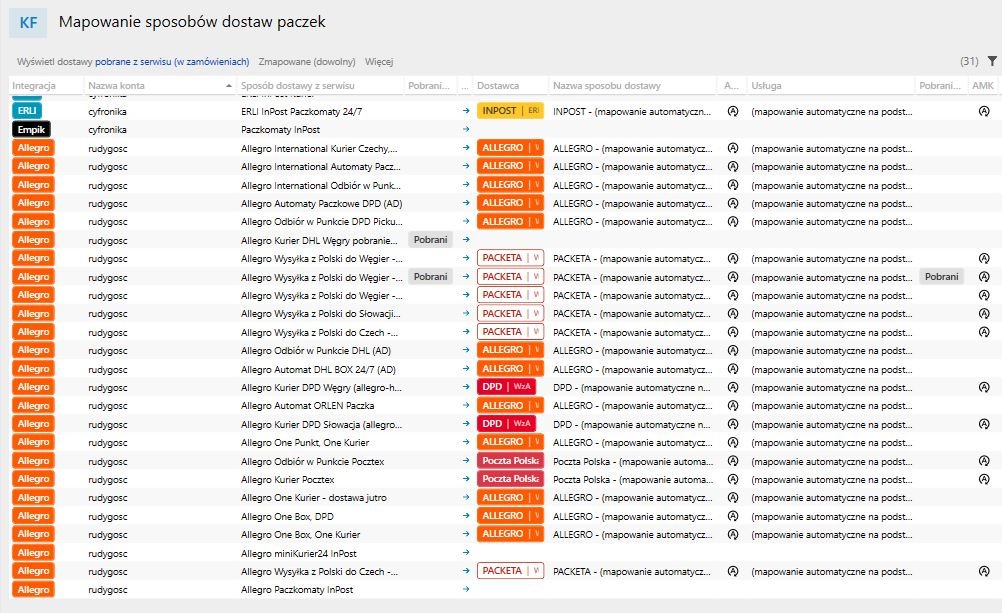Click the Więcej link
This screenshot has height=613, width=1002.
379,61
